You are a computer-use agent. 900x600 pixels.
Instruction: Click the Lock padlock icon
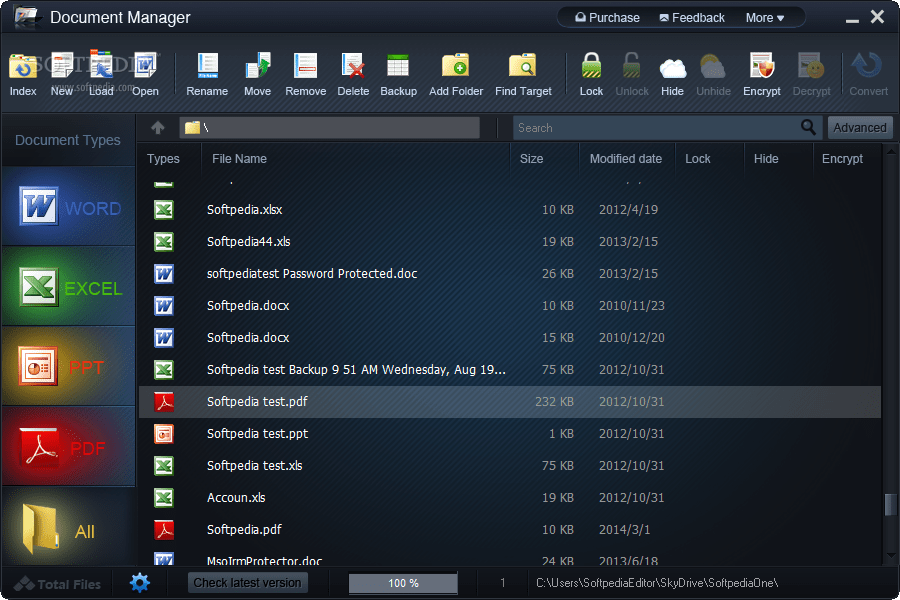(x=591, y=65)
